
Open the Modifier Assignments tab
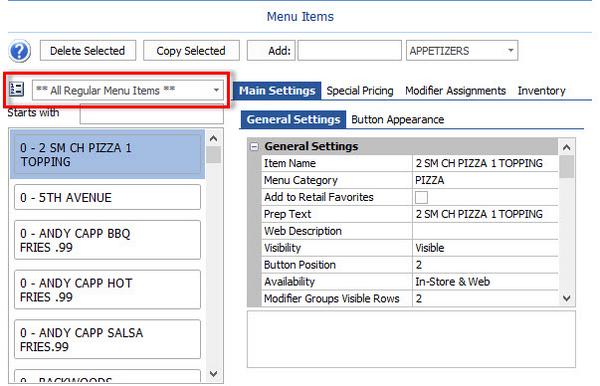pyautogui.click(x=455, y=91)
